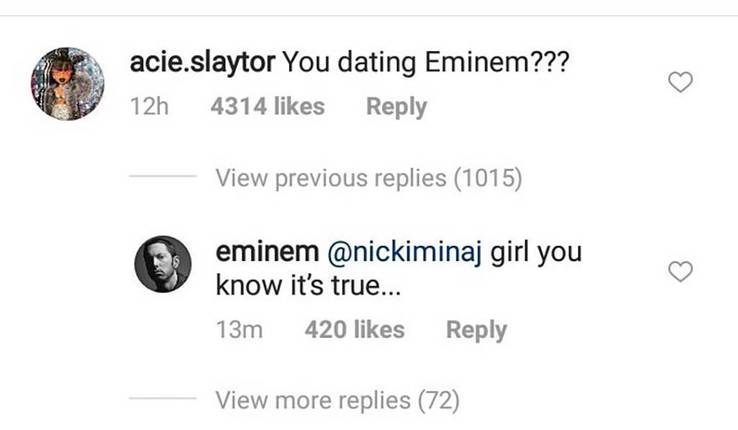738x430 pixels.
Task: Open the eminem username
Action: 267,252
